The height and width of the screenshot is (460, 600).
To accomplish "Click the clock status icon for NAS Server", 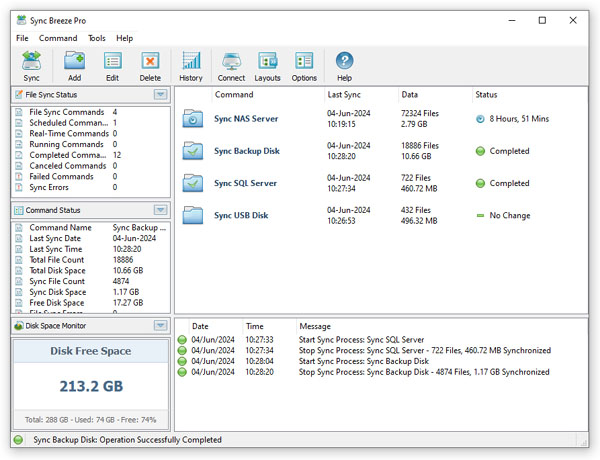I will (480, 119).
